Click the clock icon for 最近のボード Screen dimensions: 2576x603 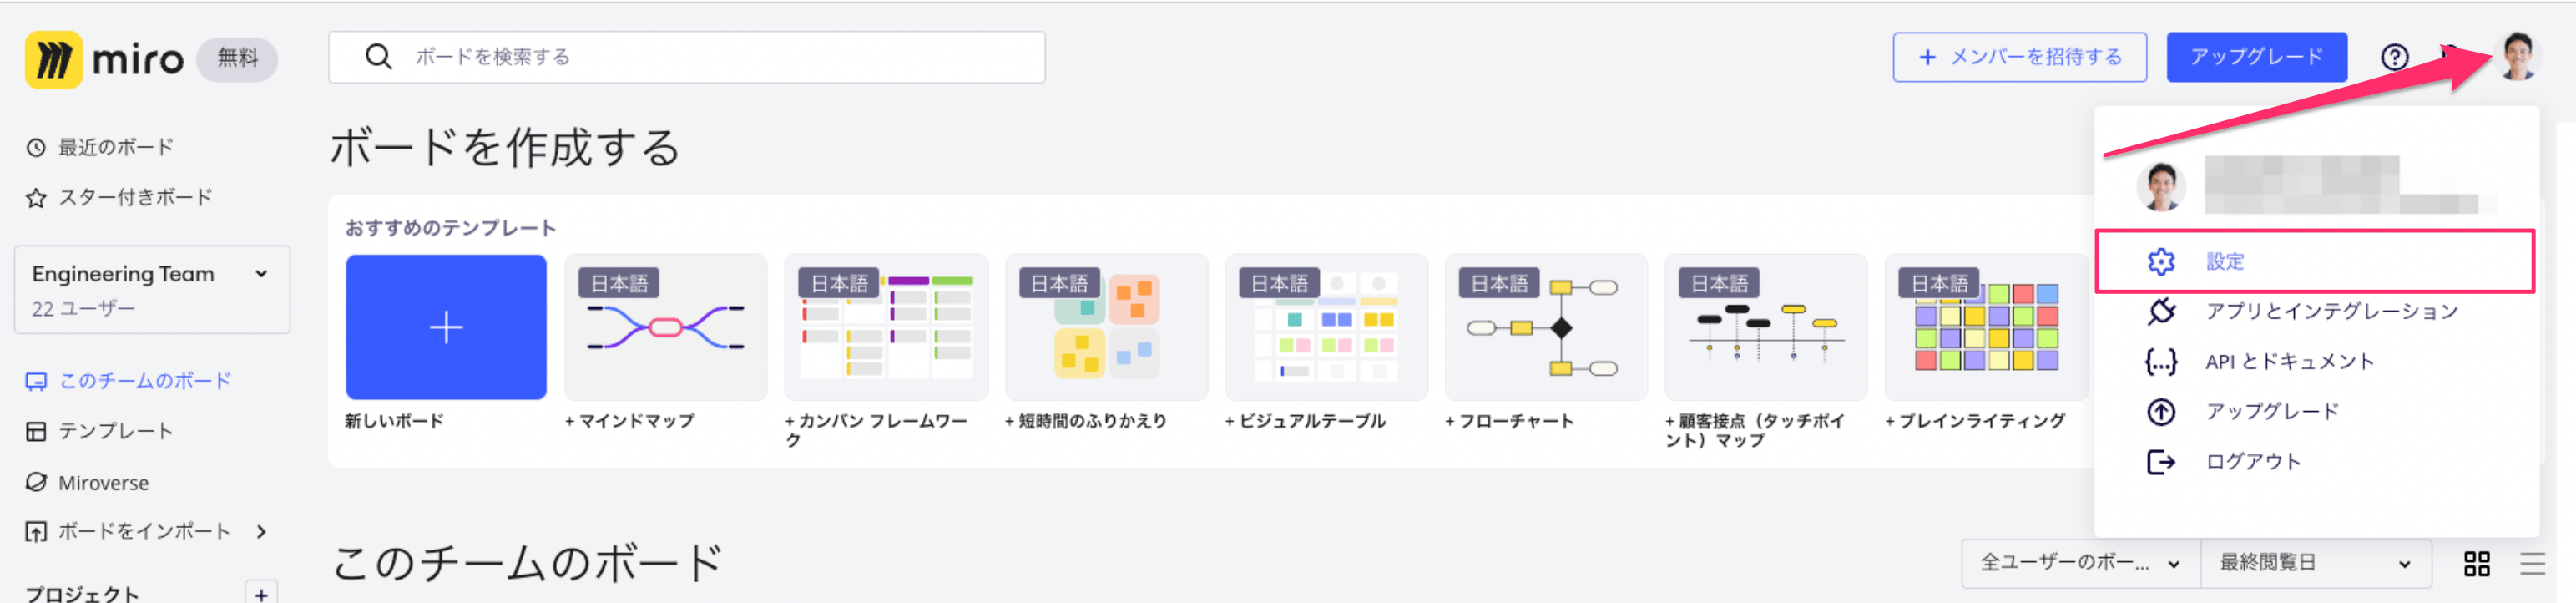pos(36,148)
